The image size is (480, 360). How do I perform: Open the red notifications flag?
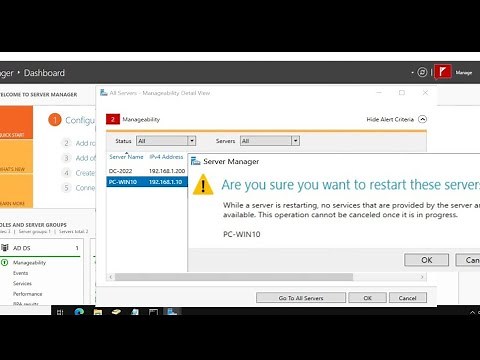pos(443,71)
